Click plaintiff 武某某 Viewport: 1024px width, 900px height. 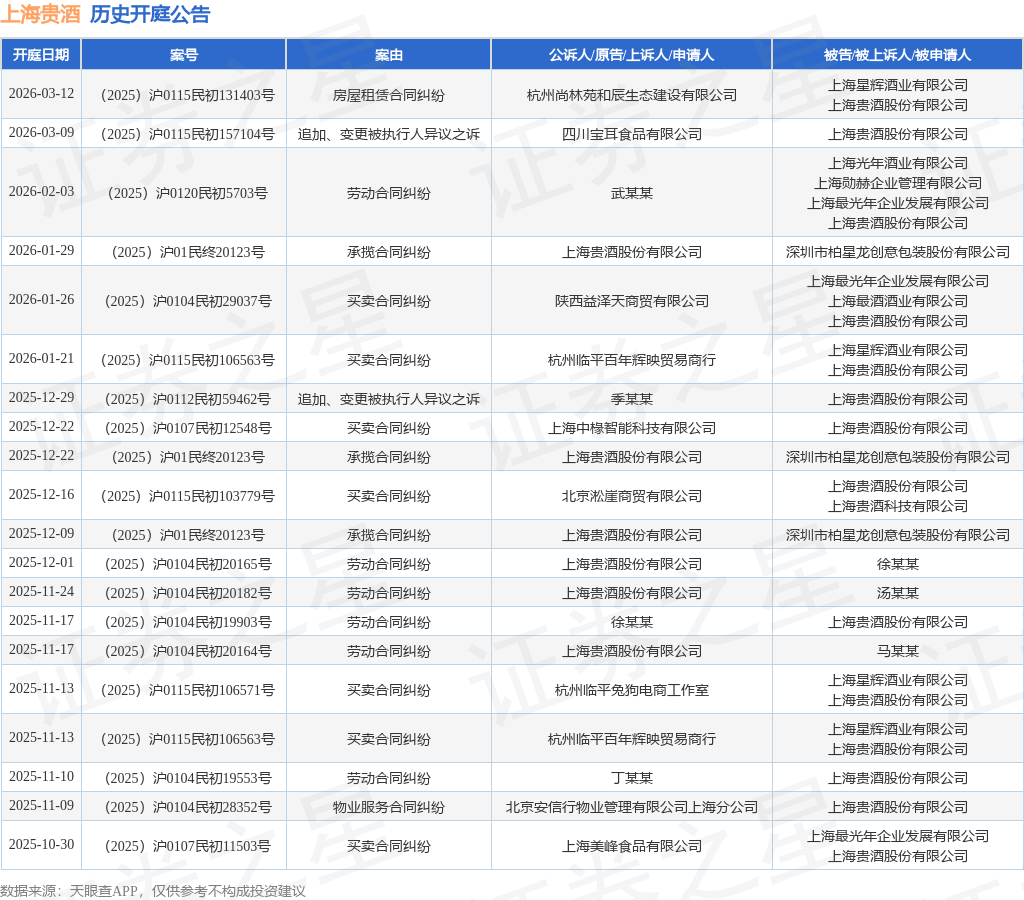tap(632, 193)
